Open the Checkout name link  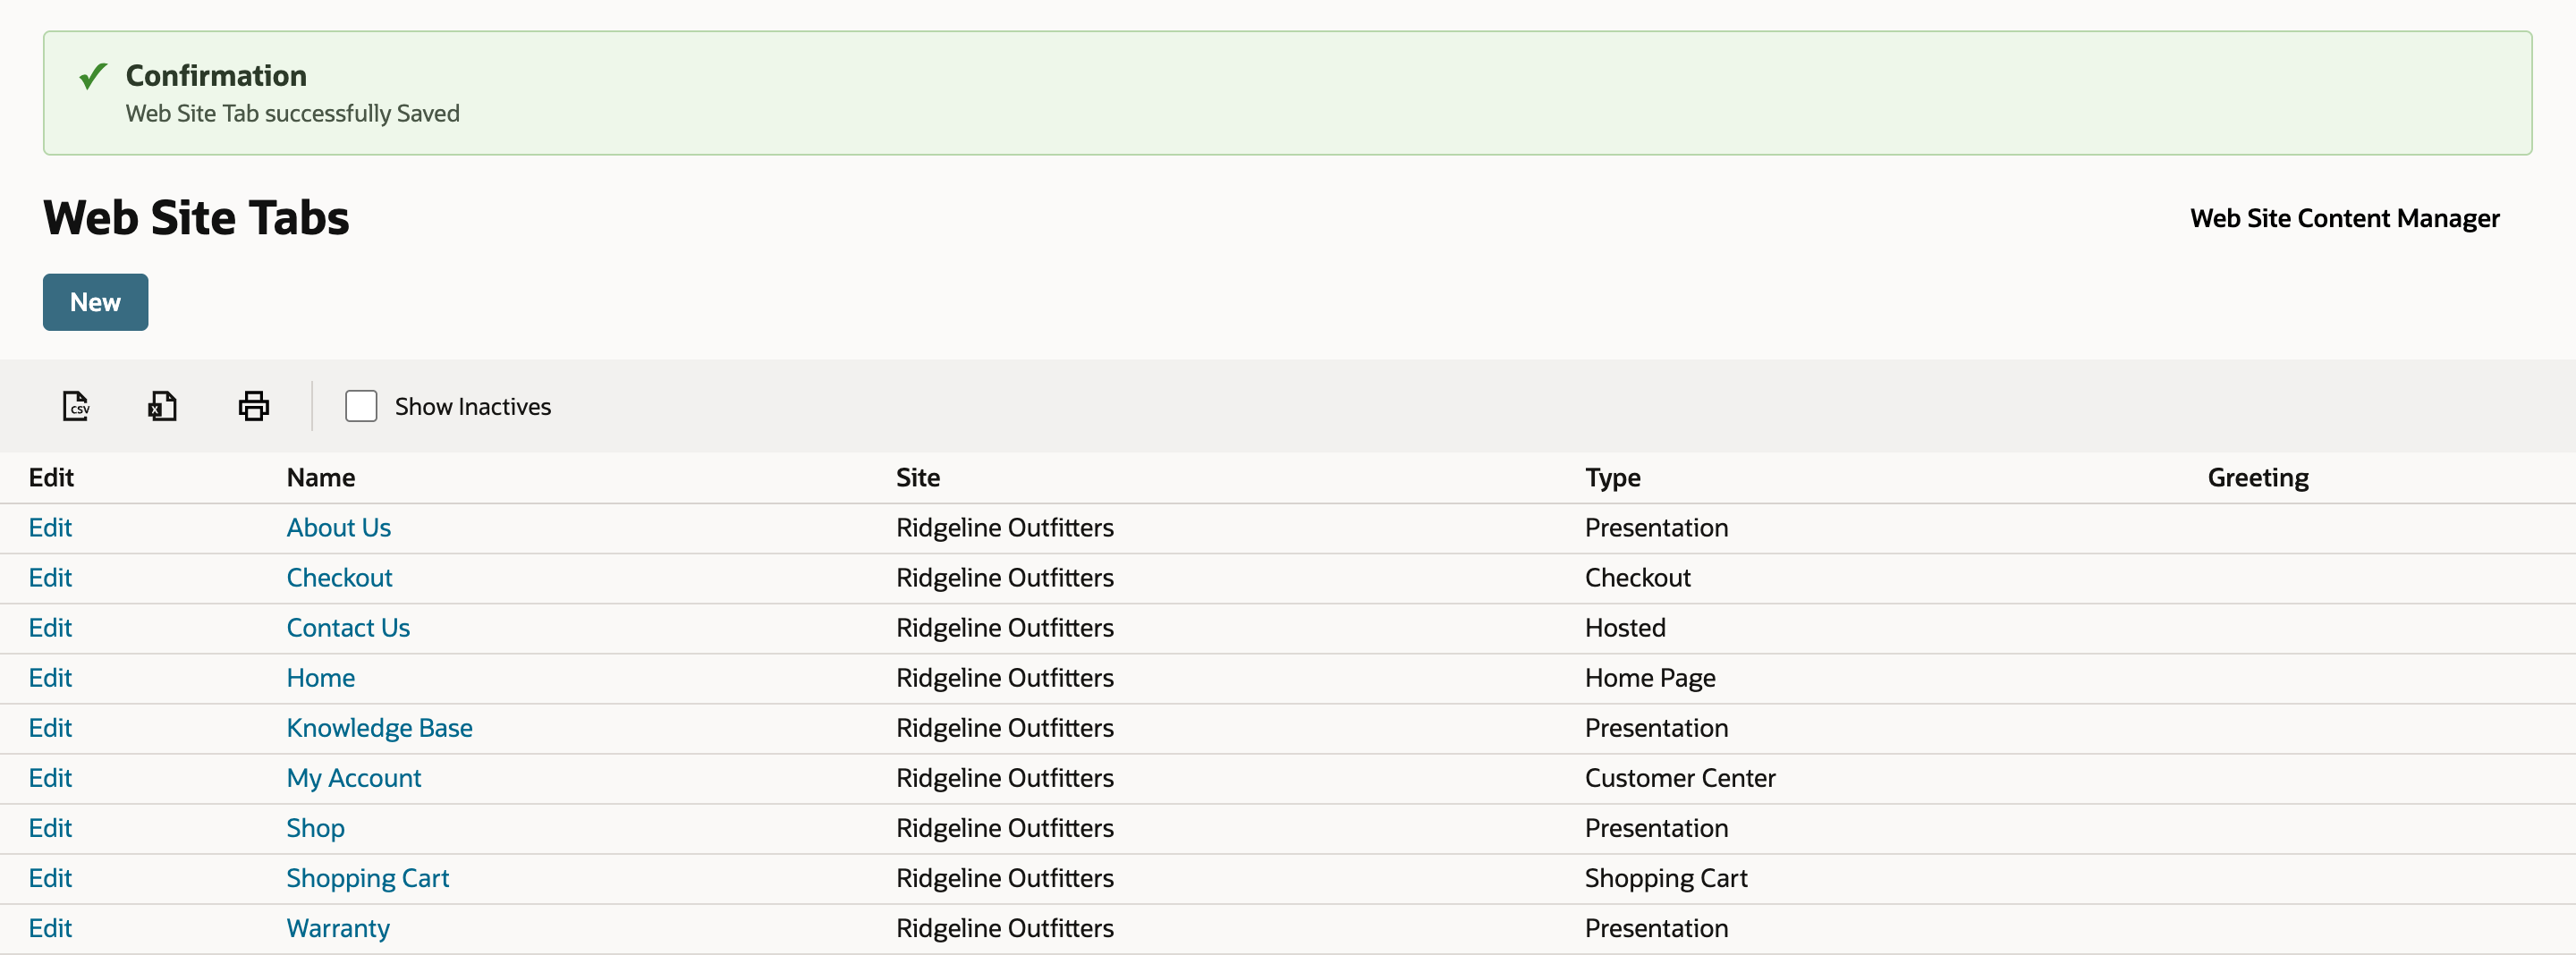339,577
